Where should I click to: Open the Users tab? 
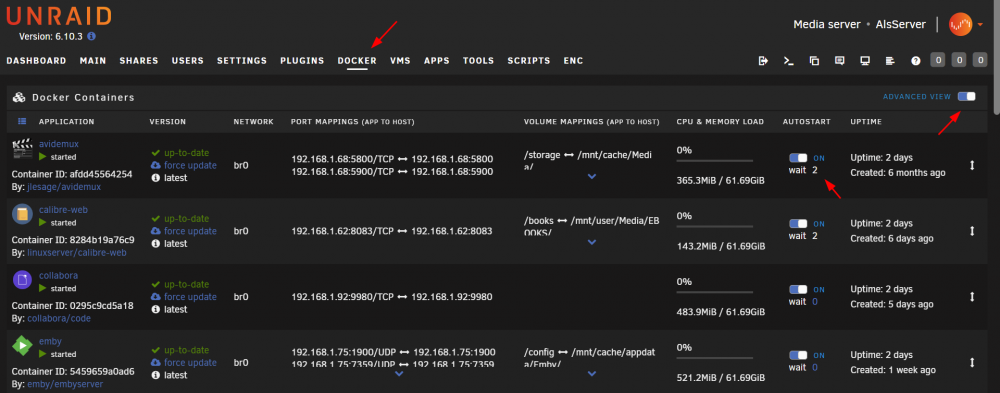[188, 61]
